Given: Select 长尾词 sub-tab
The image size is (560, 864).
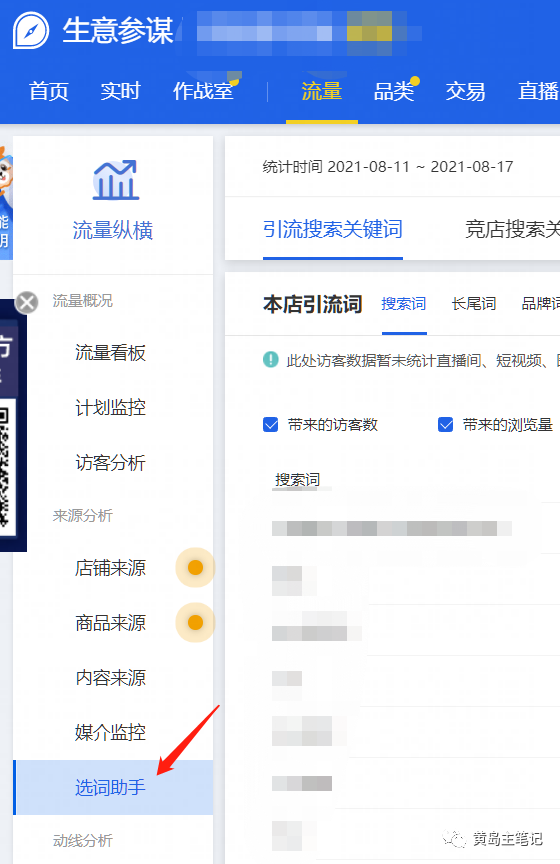Looking at the screenshot, I should (x=473, y=304).
